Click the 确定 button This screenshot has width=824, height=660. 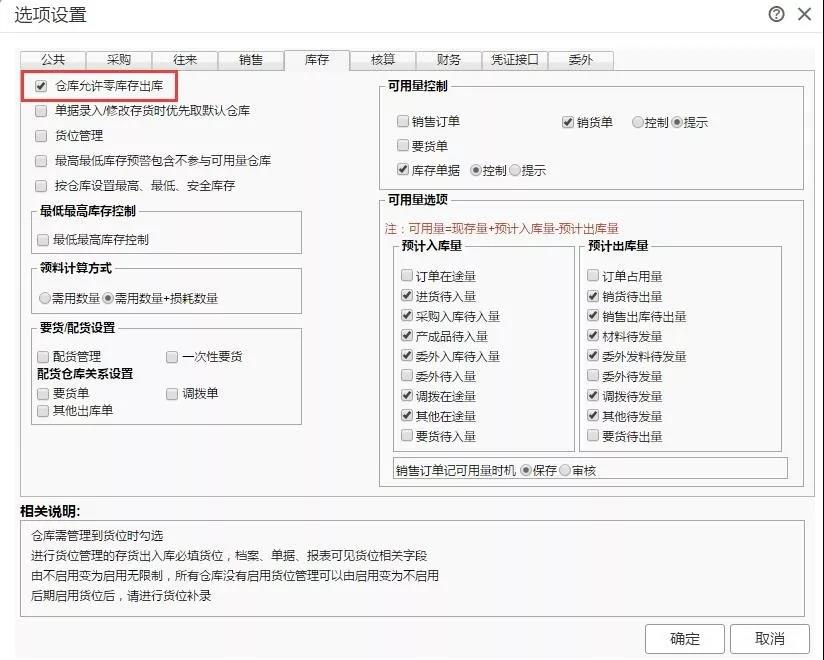coord(685,638)
